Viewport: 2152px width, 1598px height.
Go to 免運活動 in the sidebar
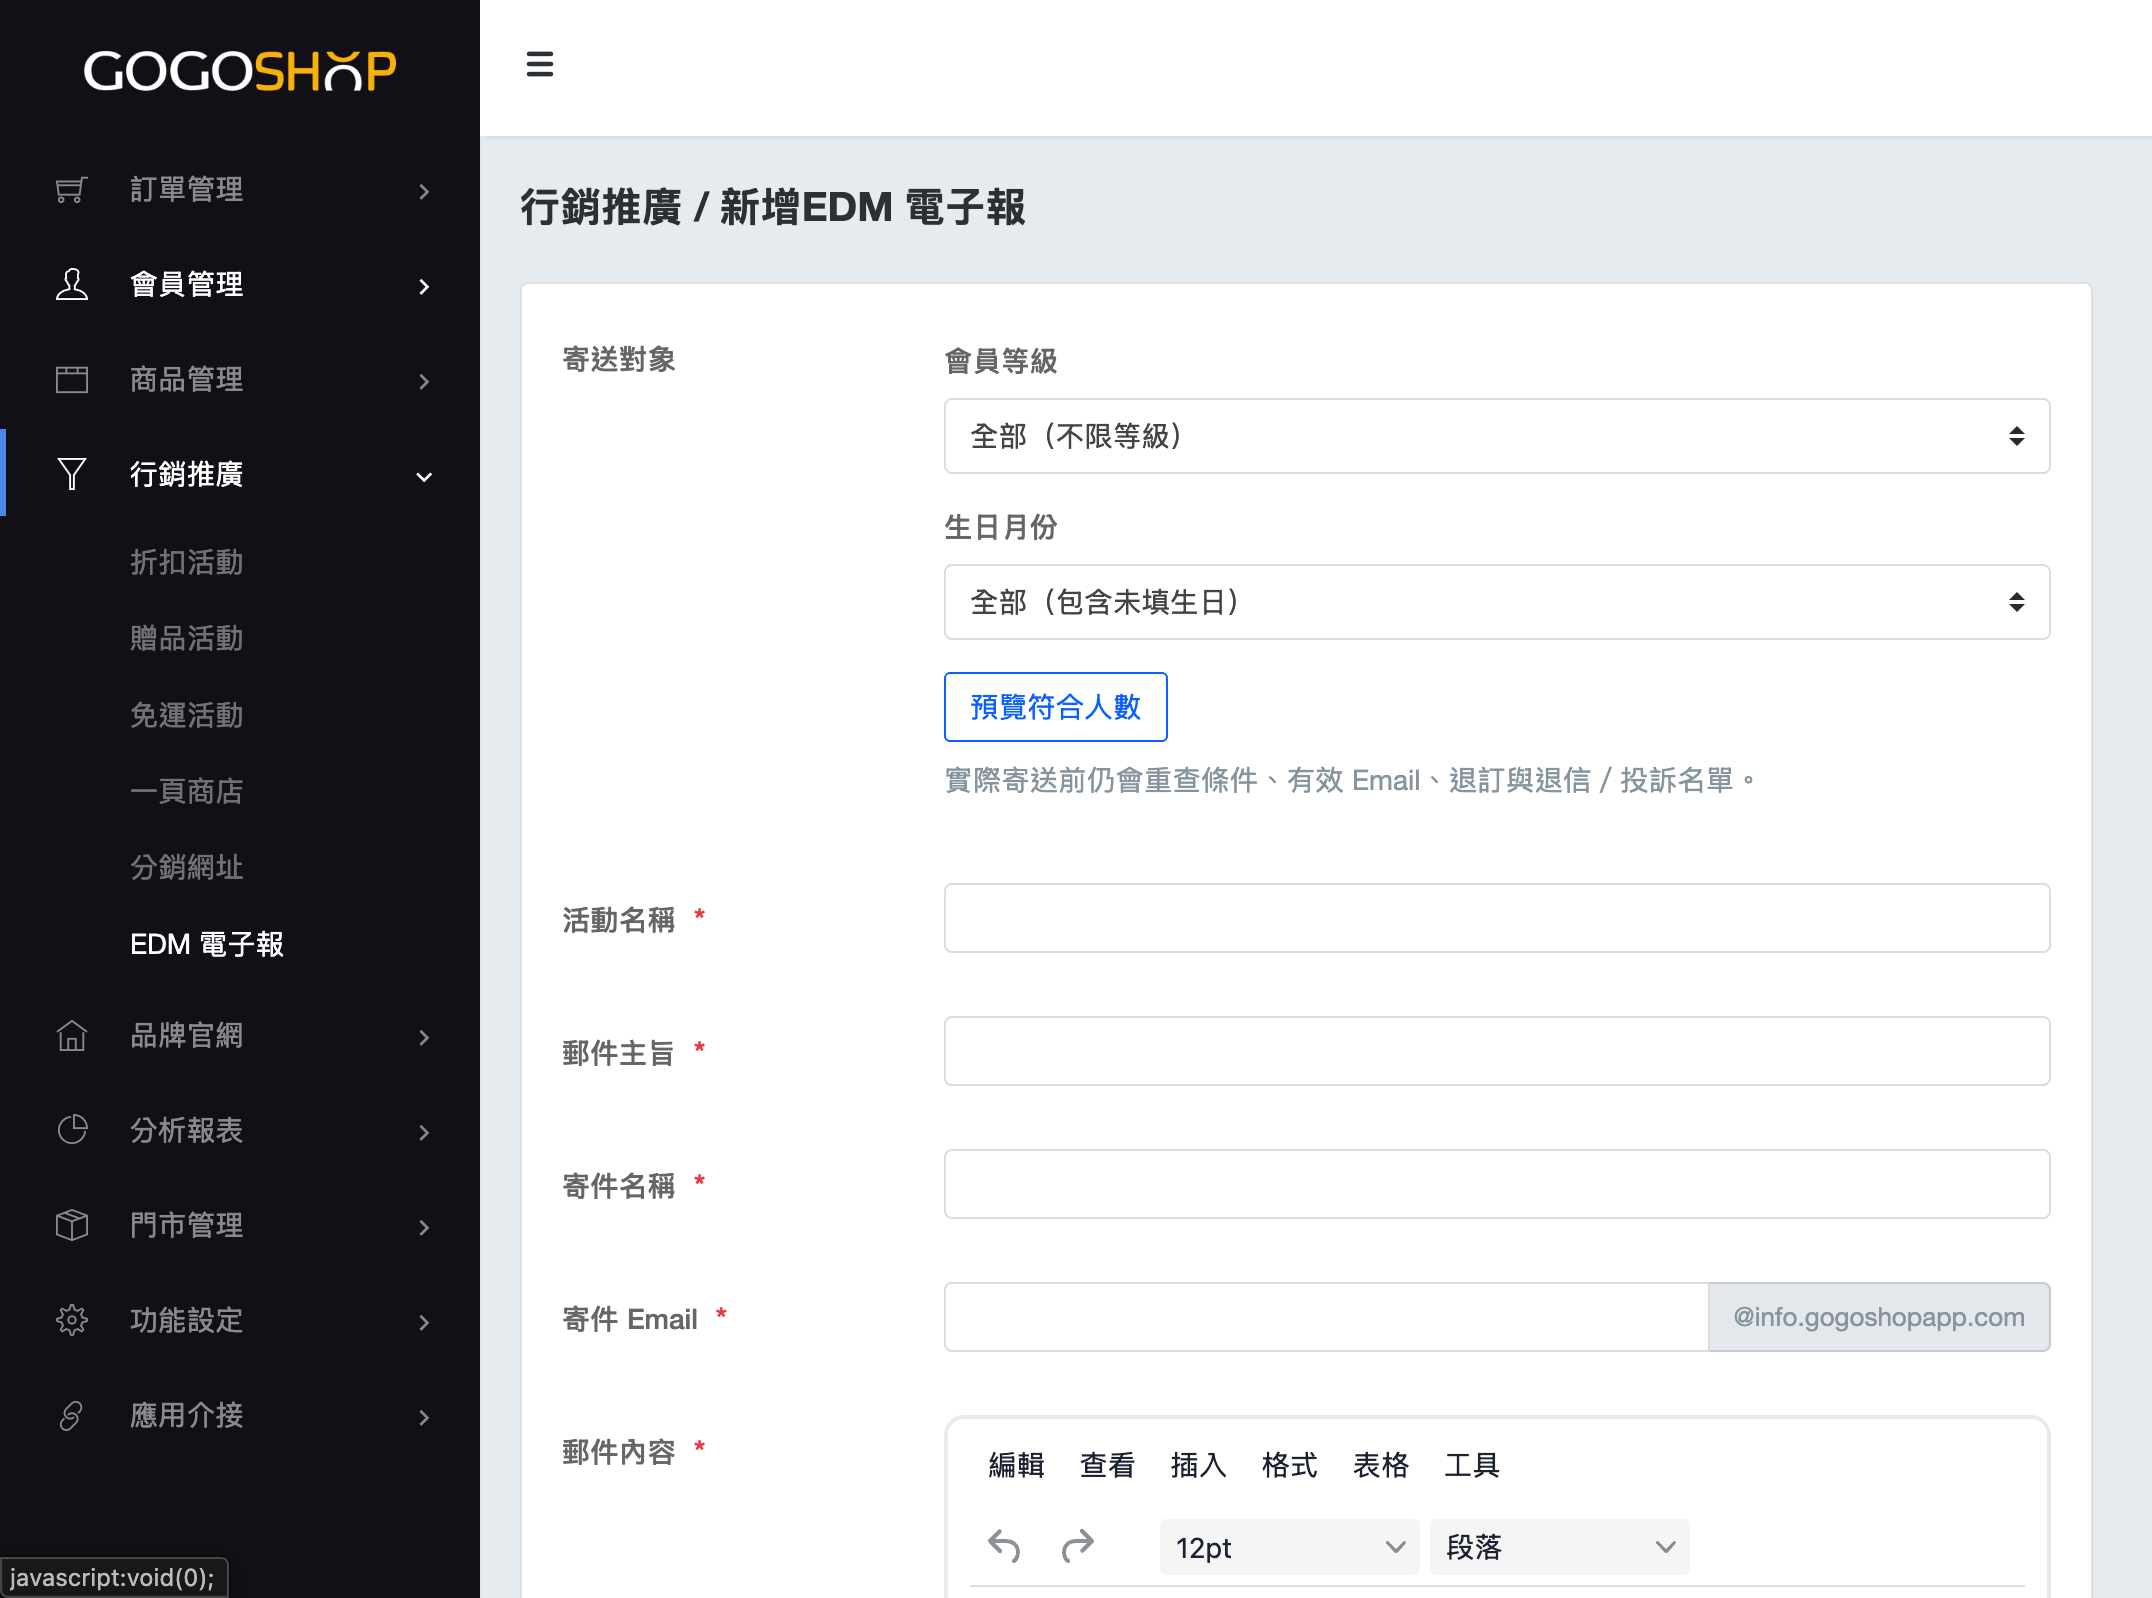[x=187, y=715]
